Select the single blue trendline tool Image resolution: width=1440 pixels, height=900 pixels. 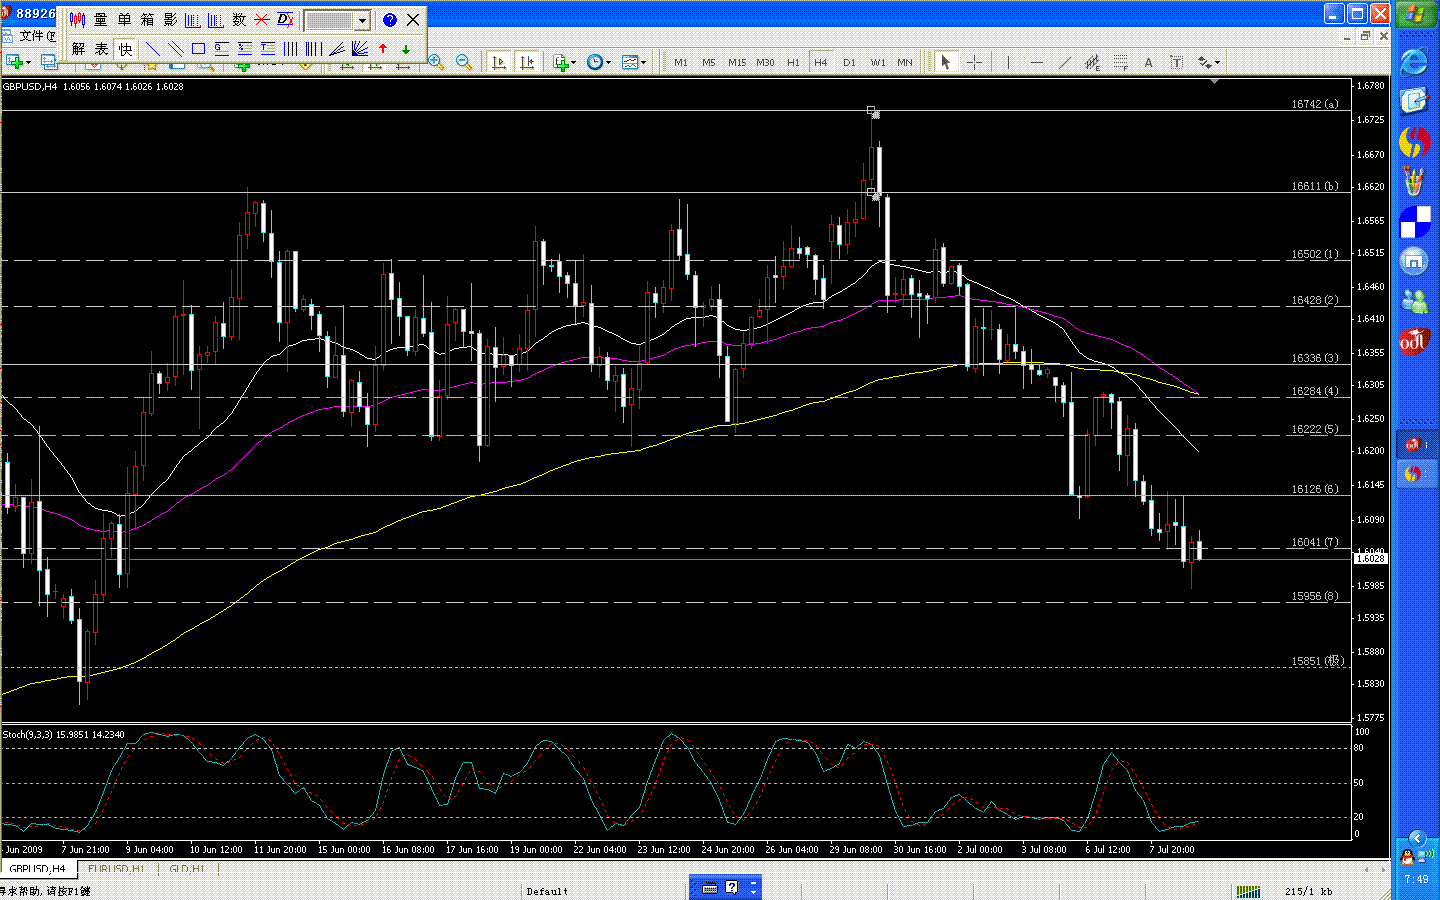[x=153, y=49]
